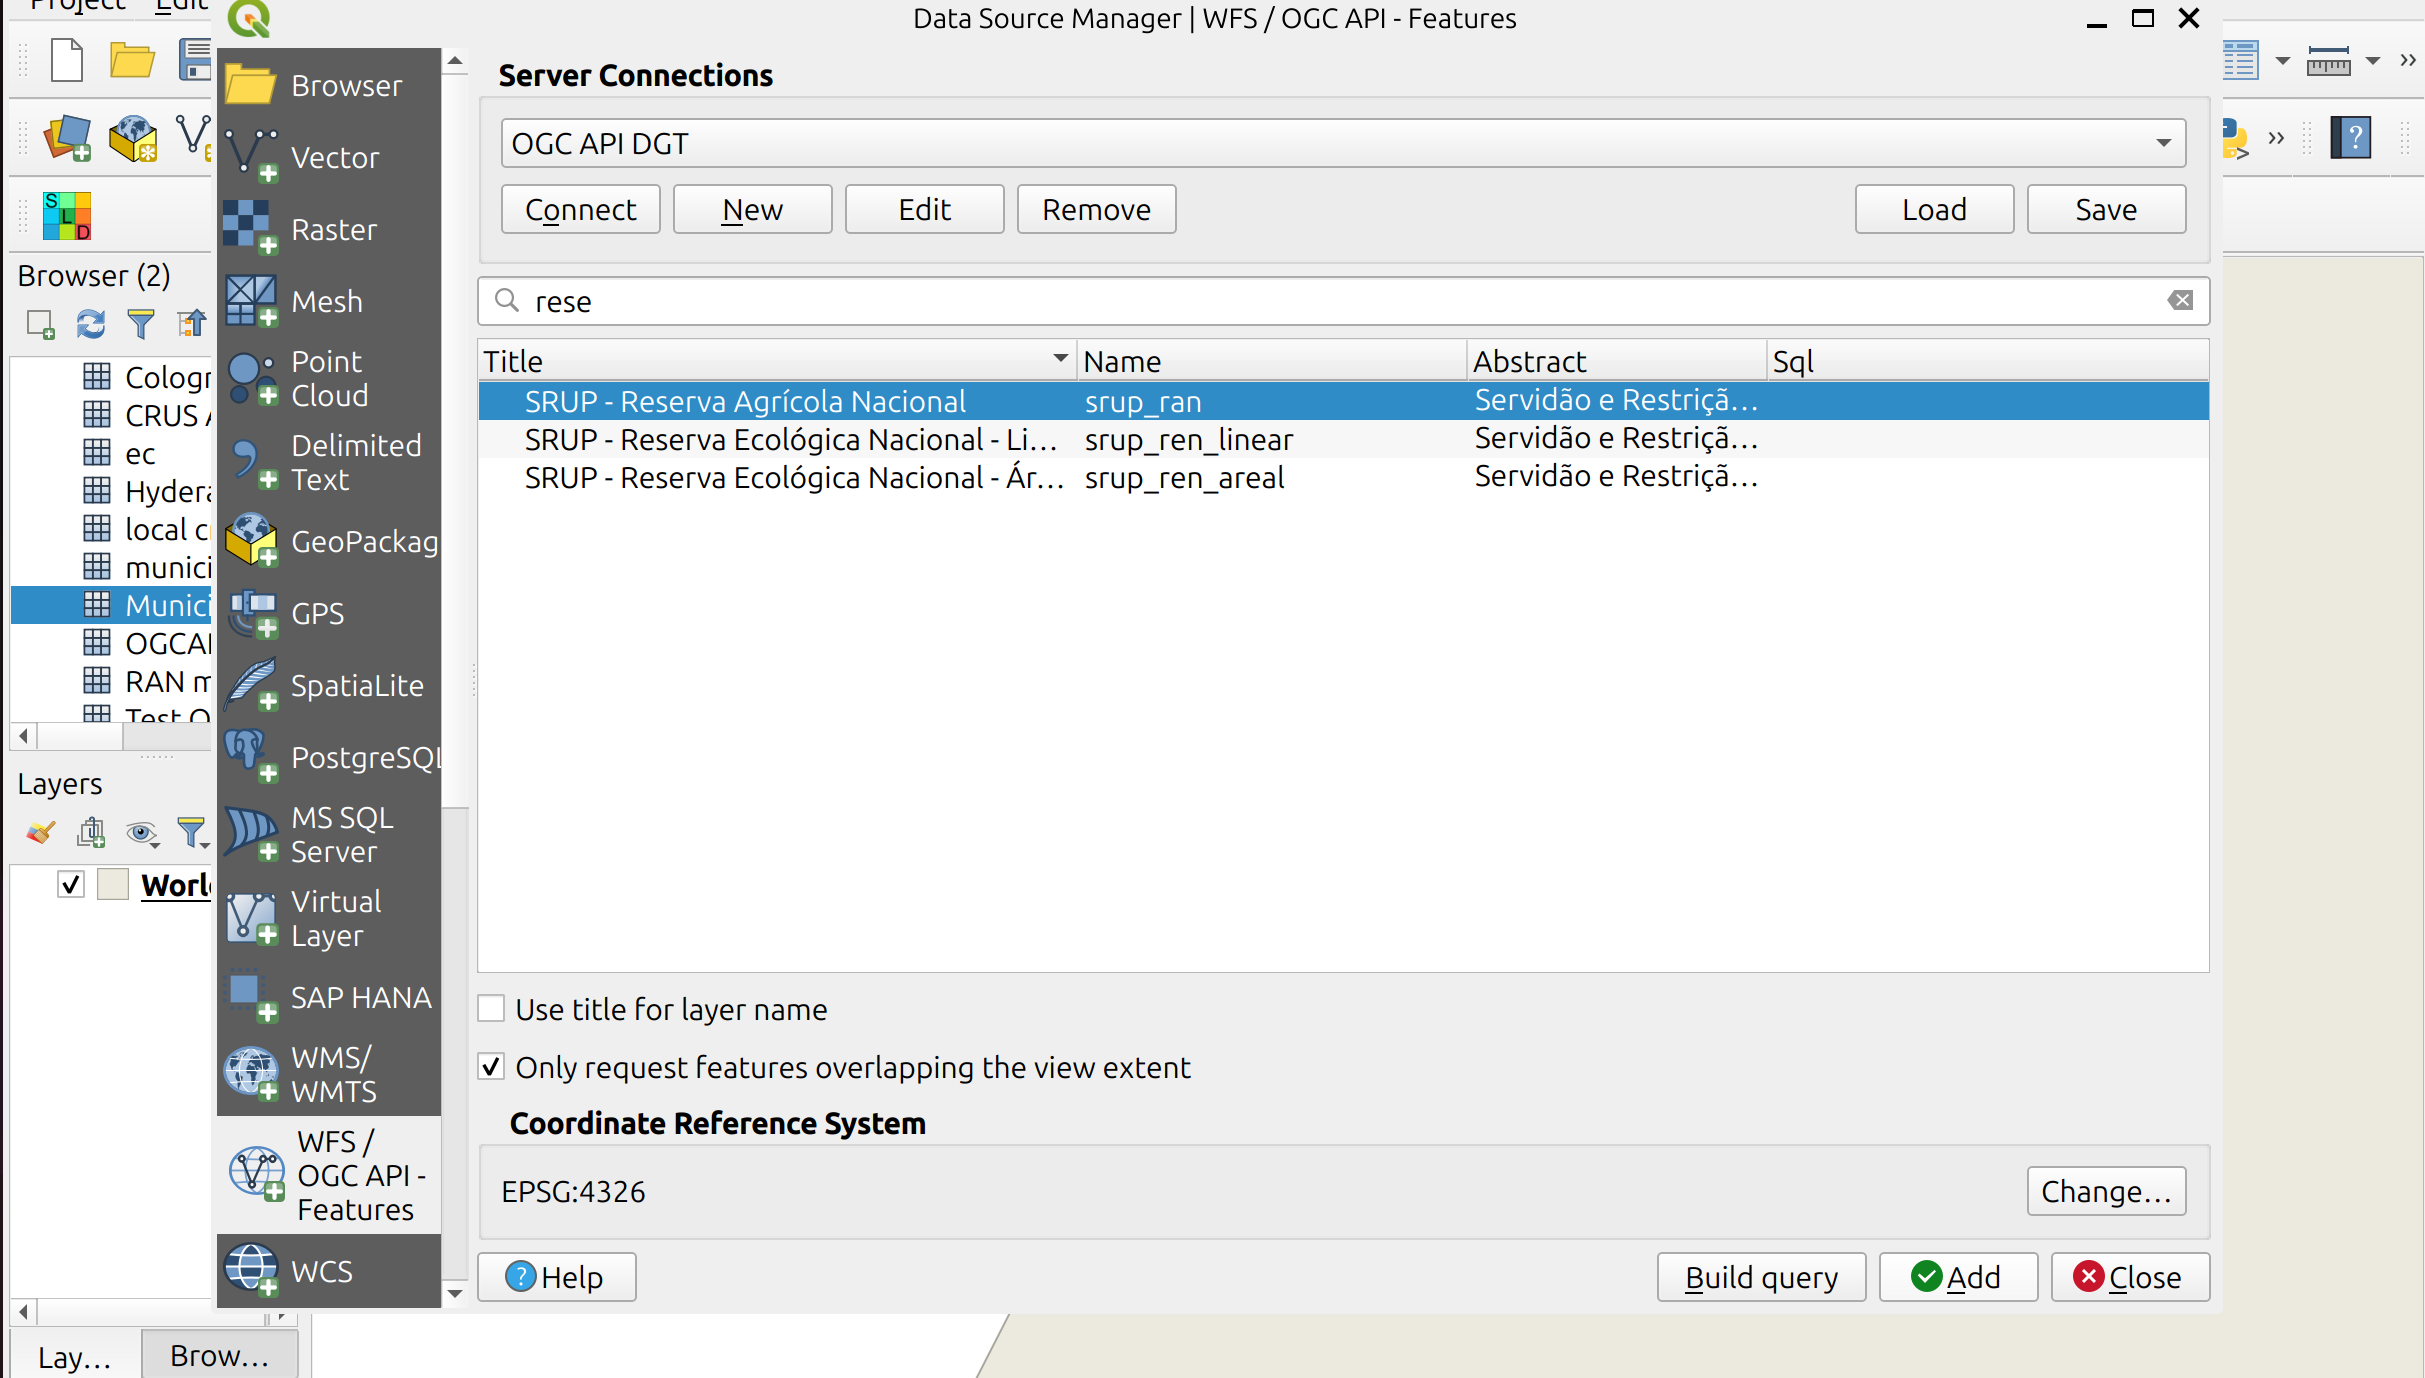Open WMS/WMTS source tab

(328, 1074)
